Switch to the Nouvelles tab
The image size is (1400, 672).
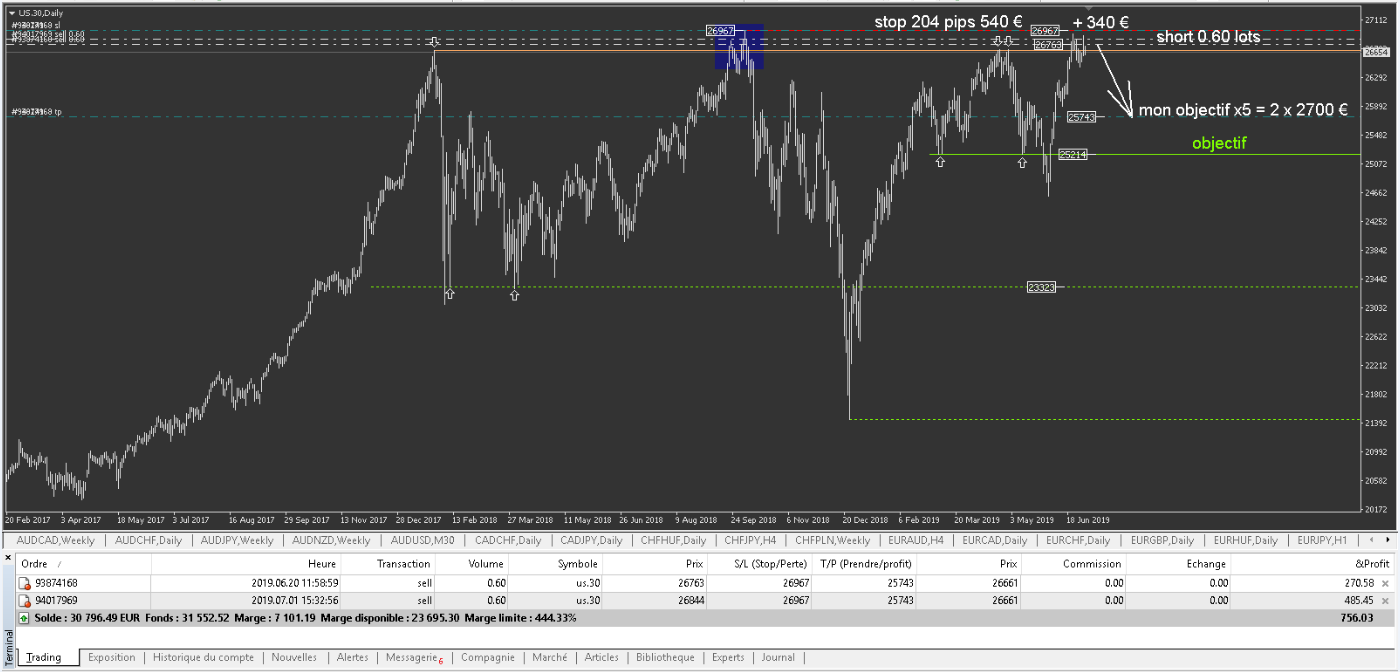point(294,657)
